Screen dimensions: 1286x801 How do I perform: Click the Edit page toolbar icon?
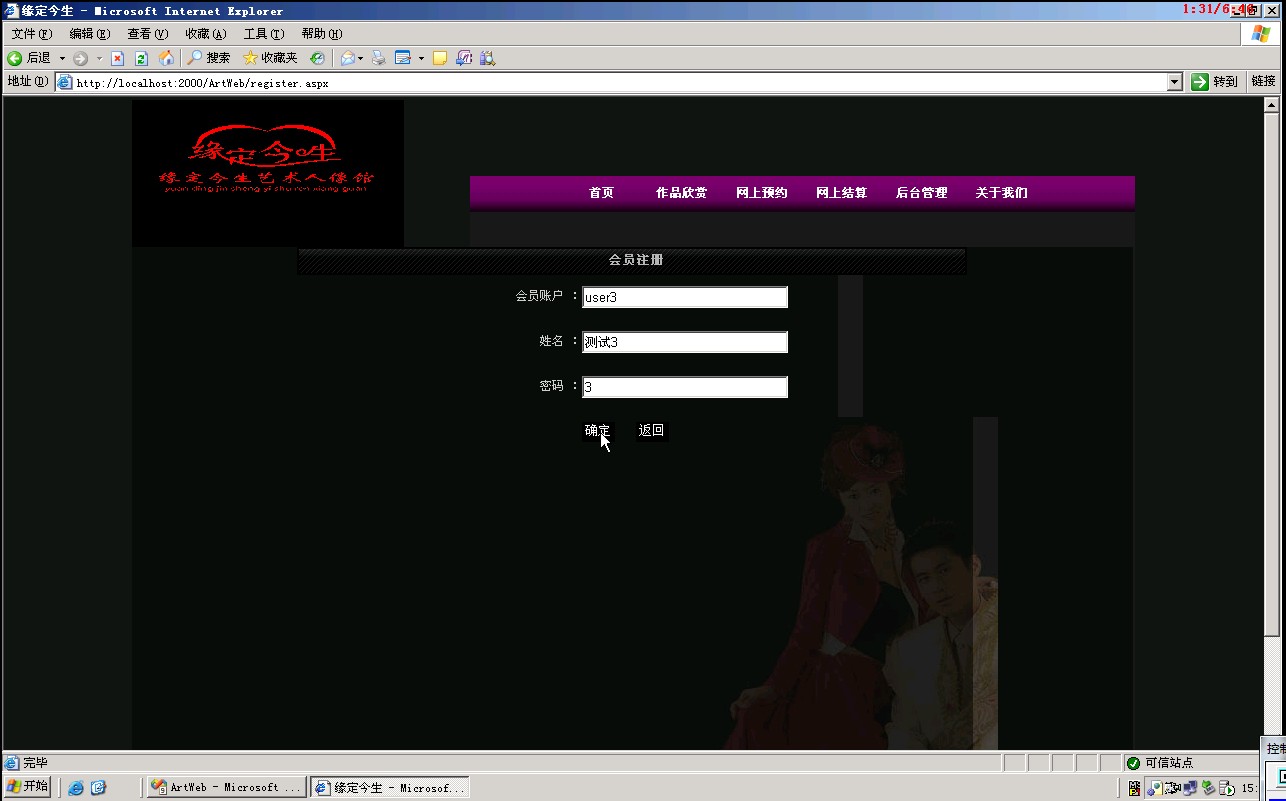(x=403, y=58)
